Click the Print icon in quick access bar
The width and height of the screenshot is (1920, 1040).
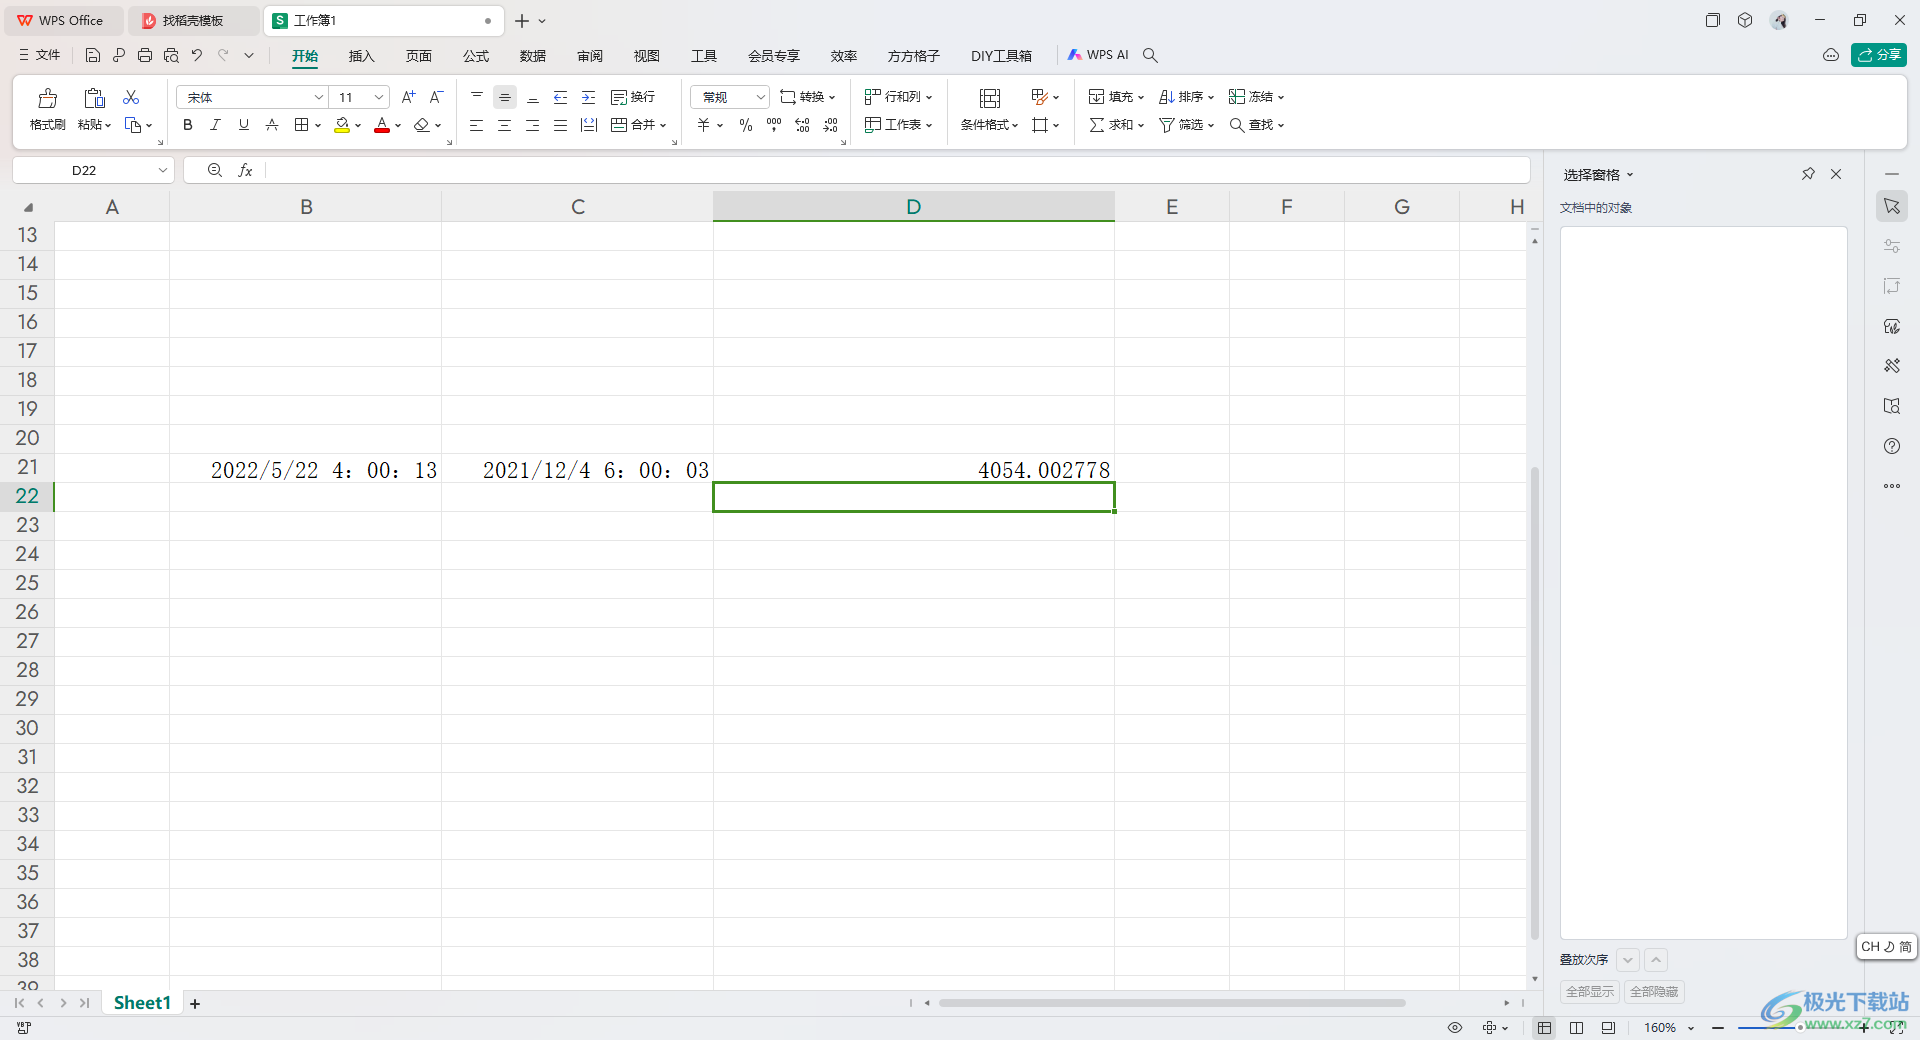click(145, 55)
